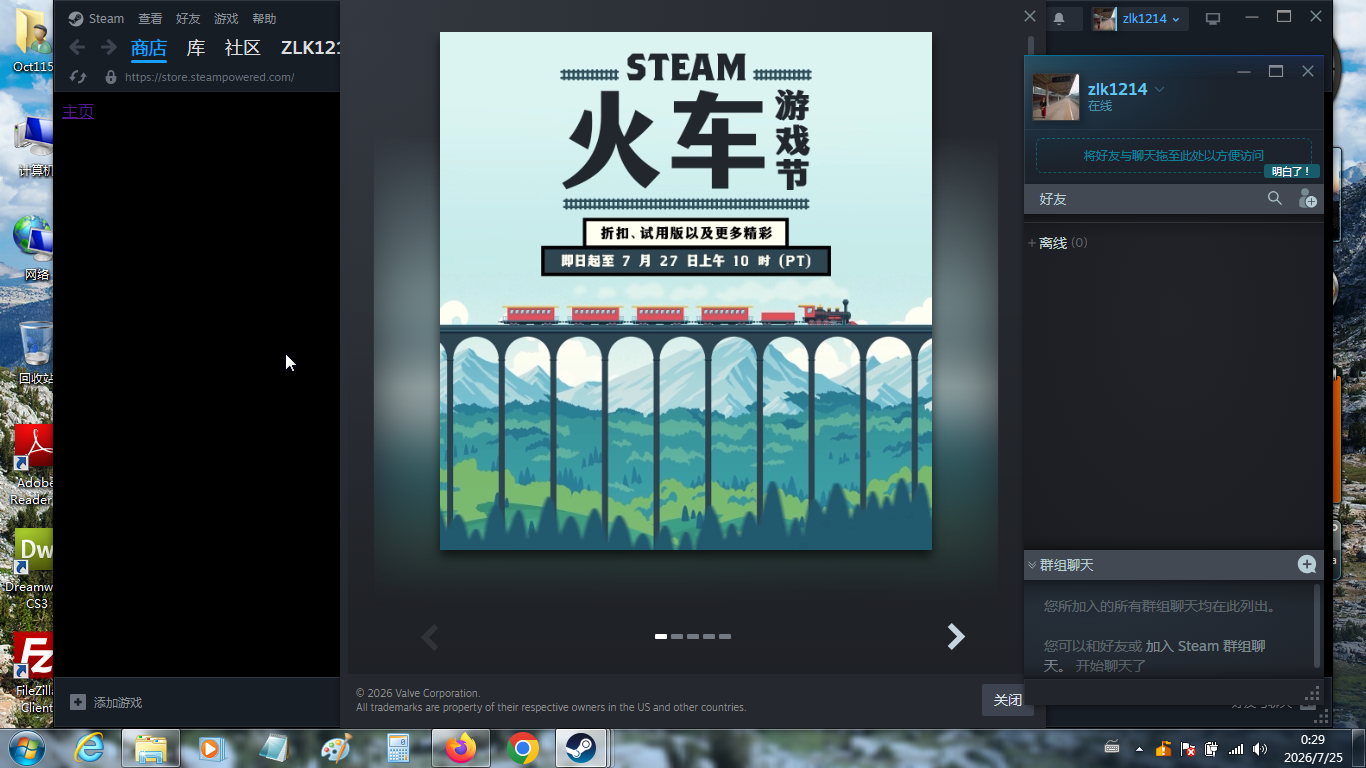
Task: Click the Steam icon in the taskbar
Action: coord(581,748)
